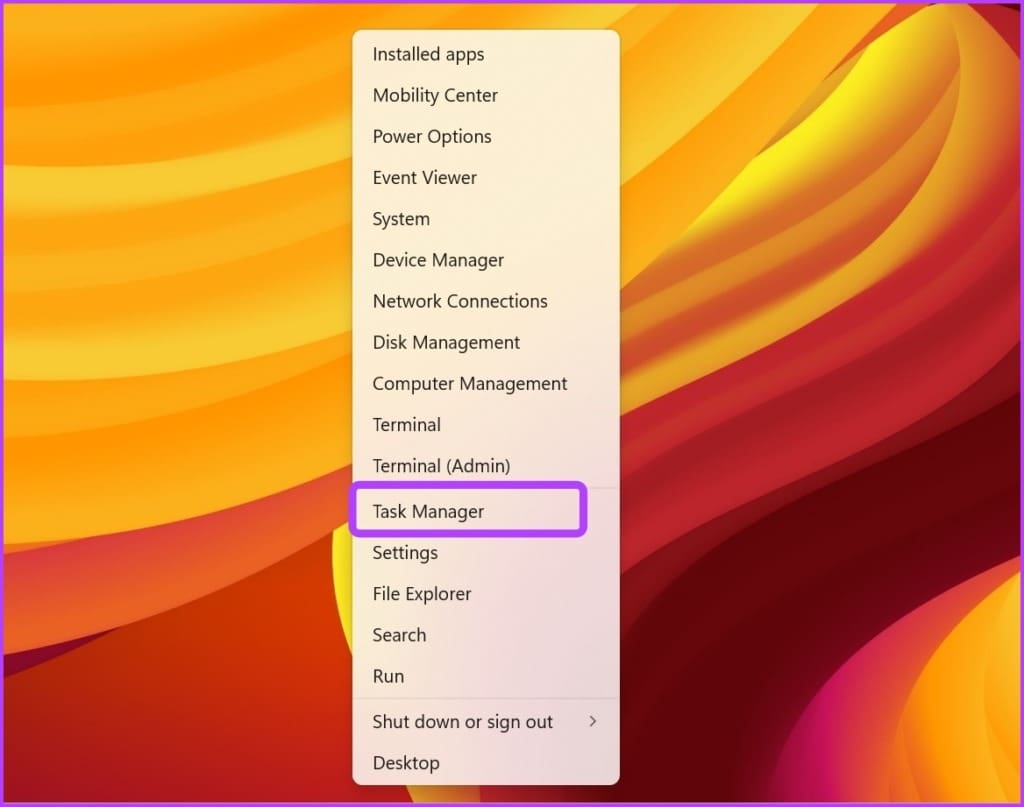Open Network Connections

460,301
